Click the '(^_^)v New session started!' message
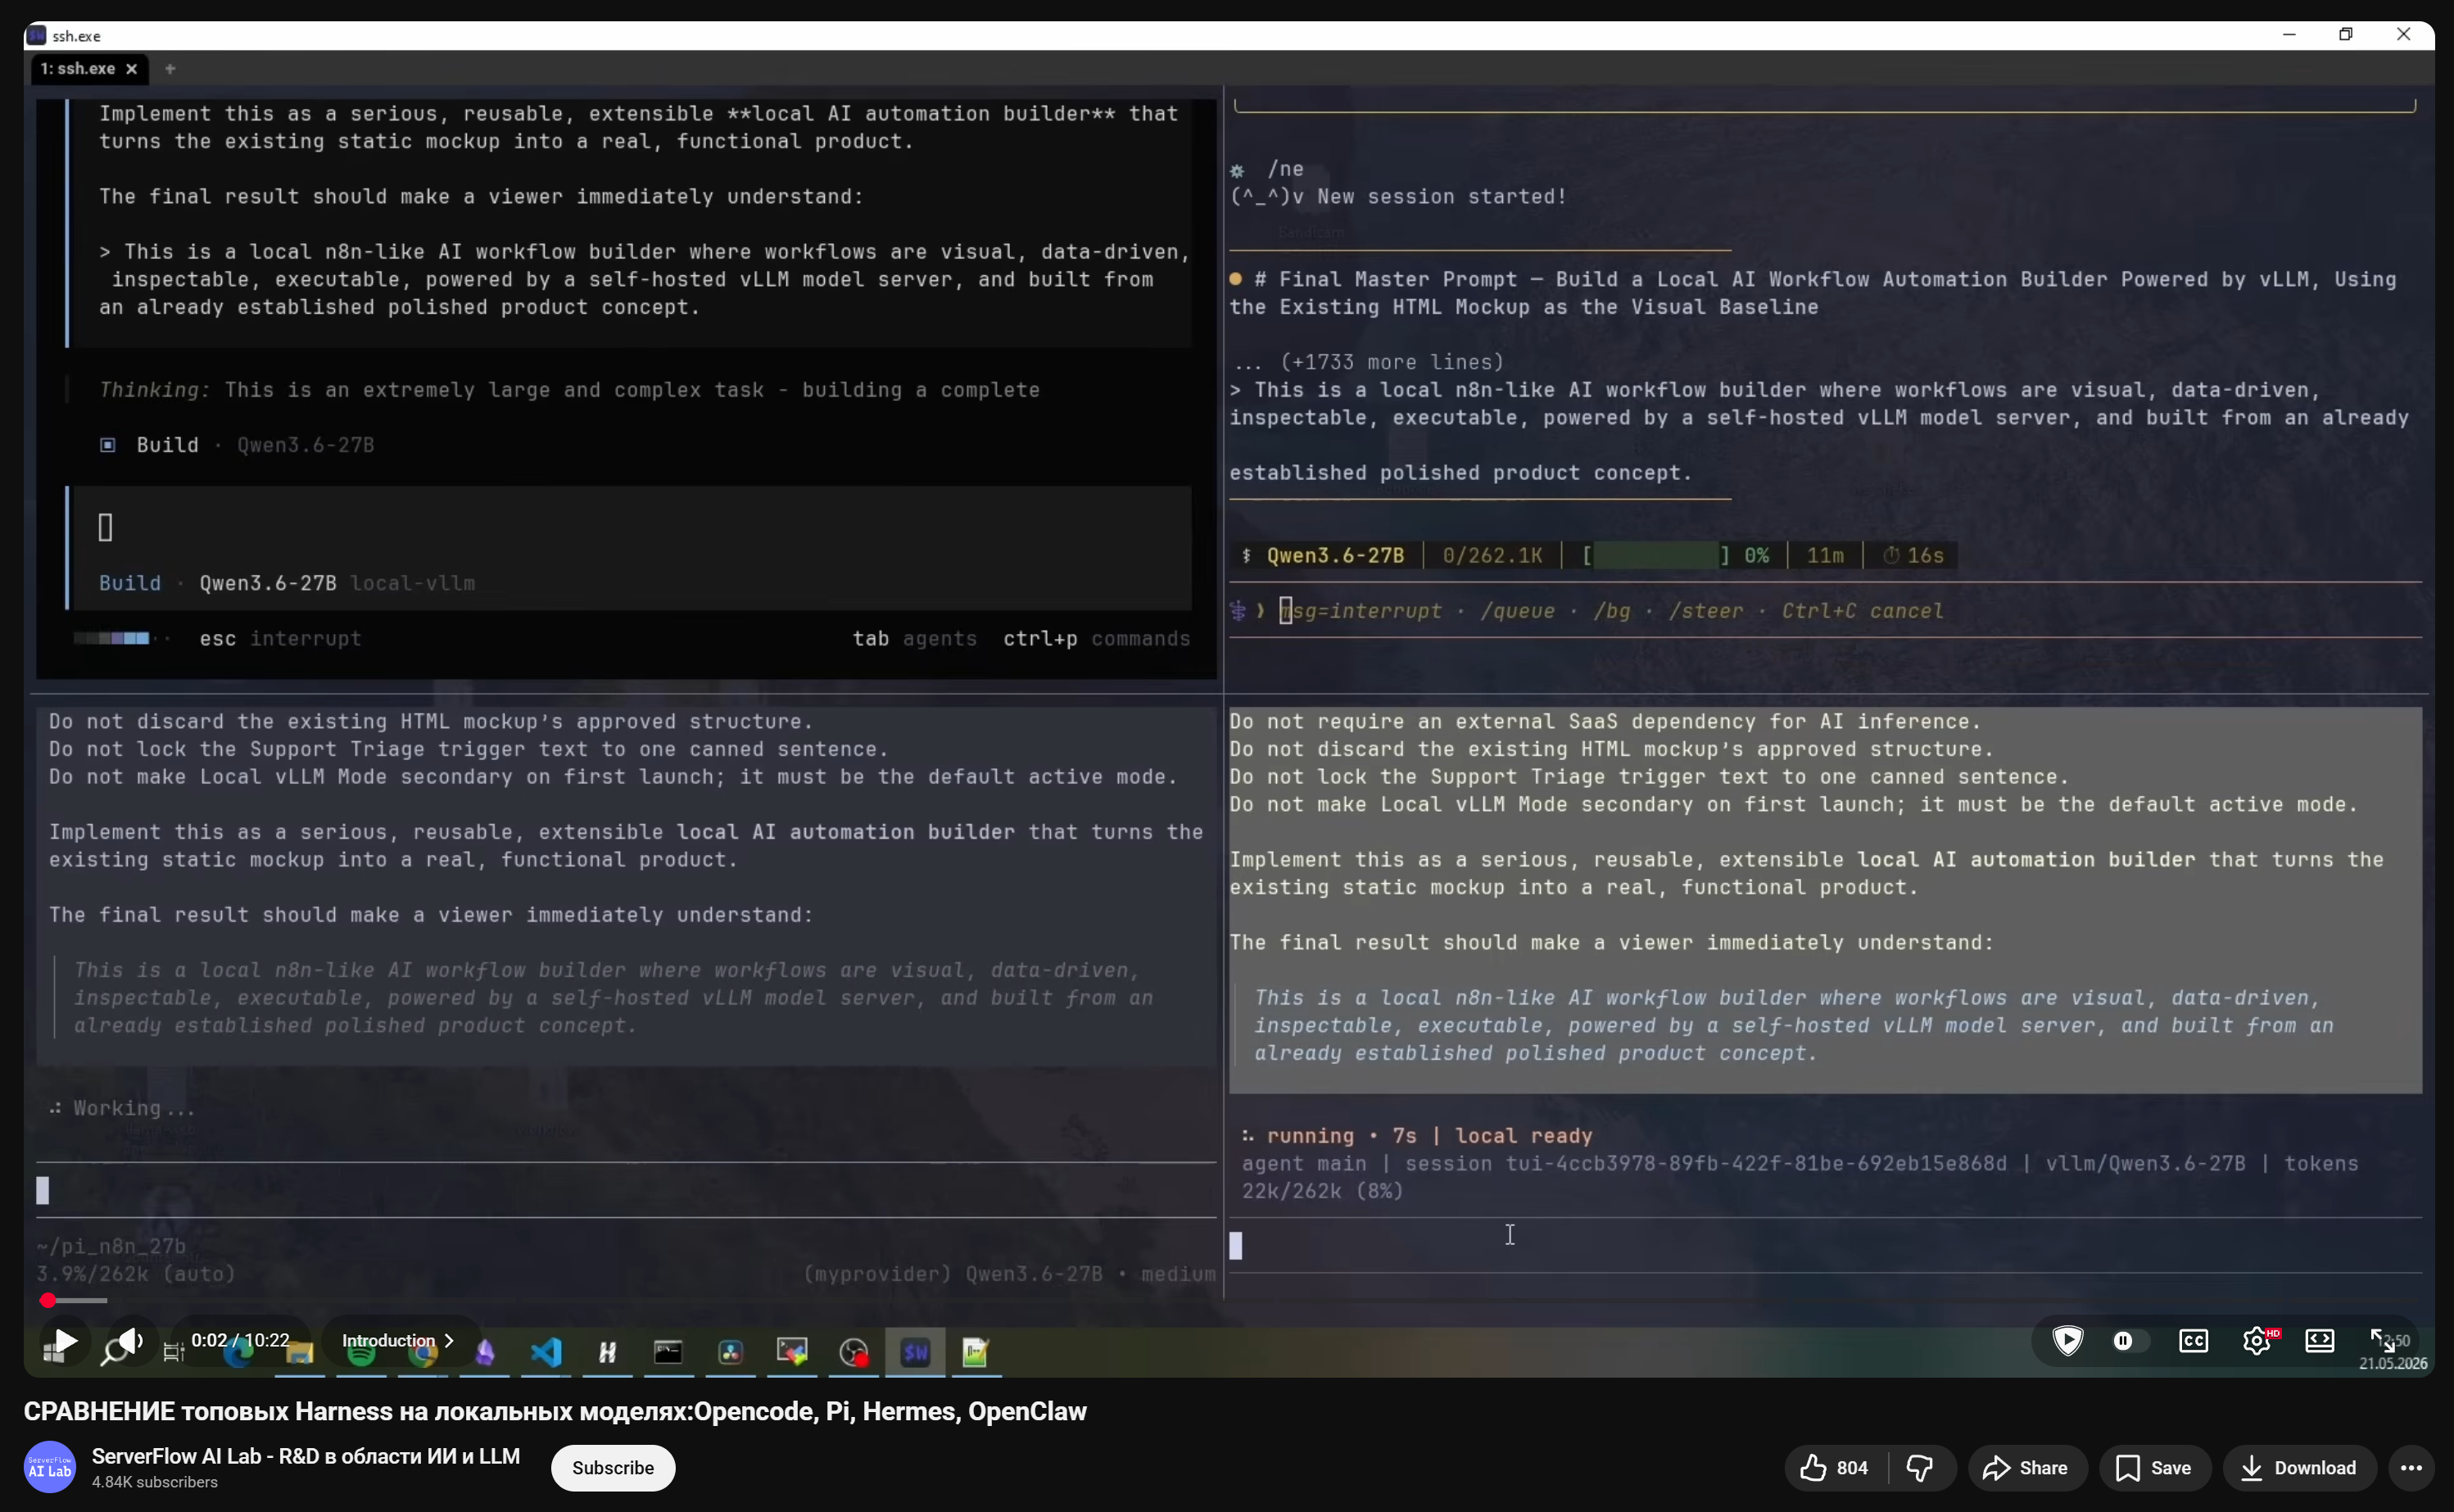The width and height of the screenshot is (2454, 1512). click(1398, 196)
